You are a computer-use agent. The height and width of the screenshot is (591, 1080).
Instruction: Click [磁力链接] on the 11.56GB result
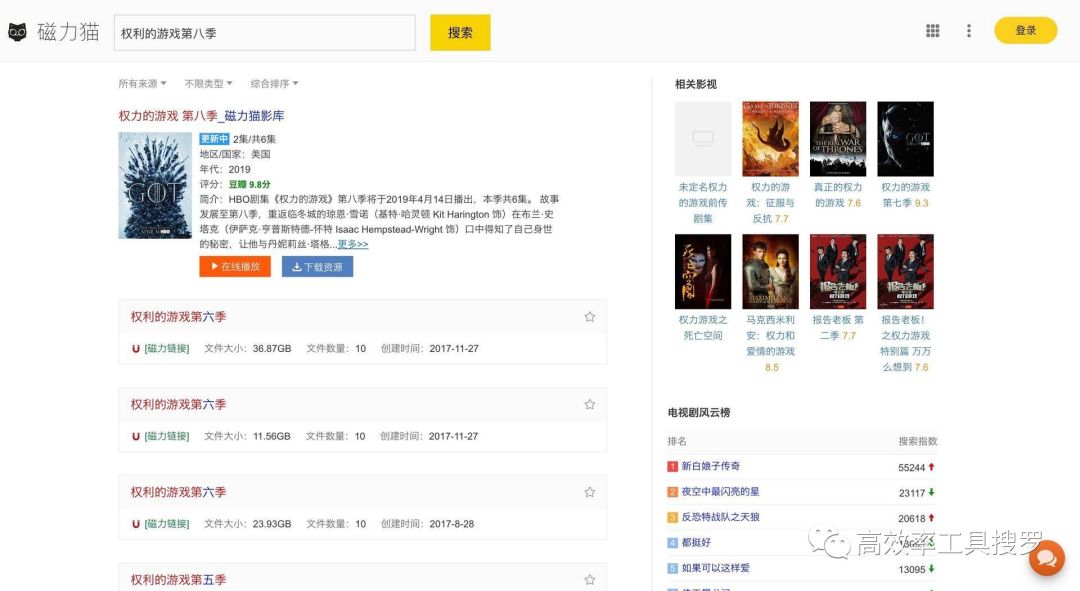167,436
